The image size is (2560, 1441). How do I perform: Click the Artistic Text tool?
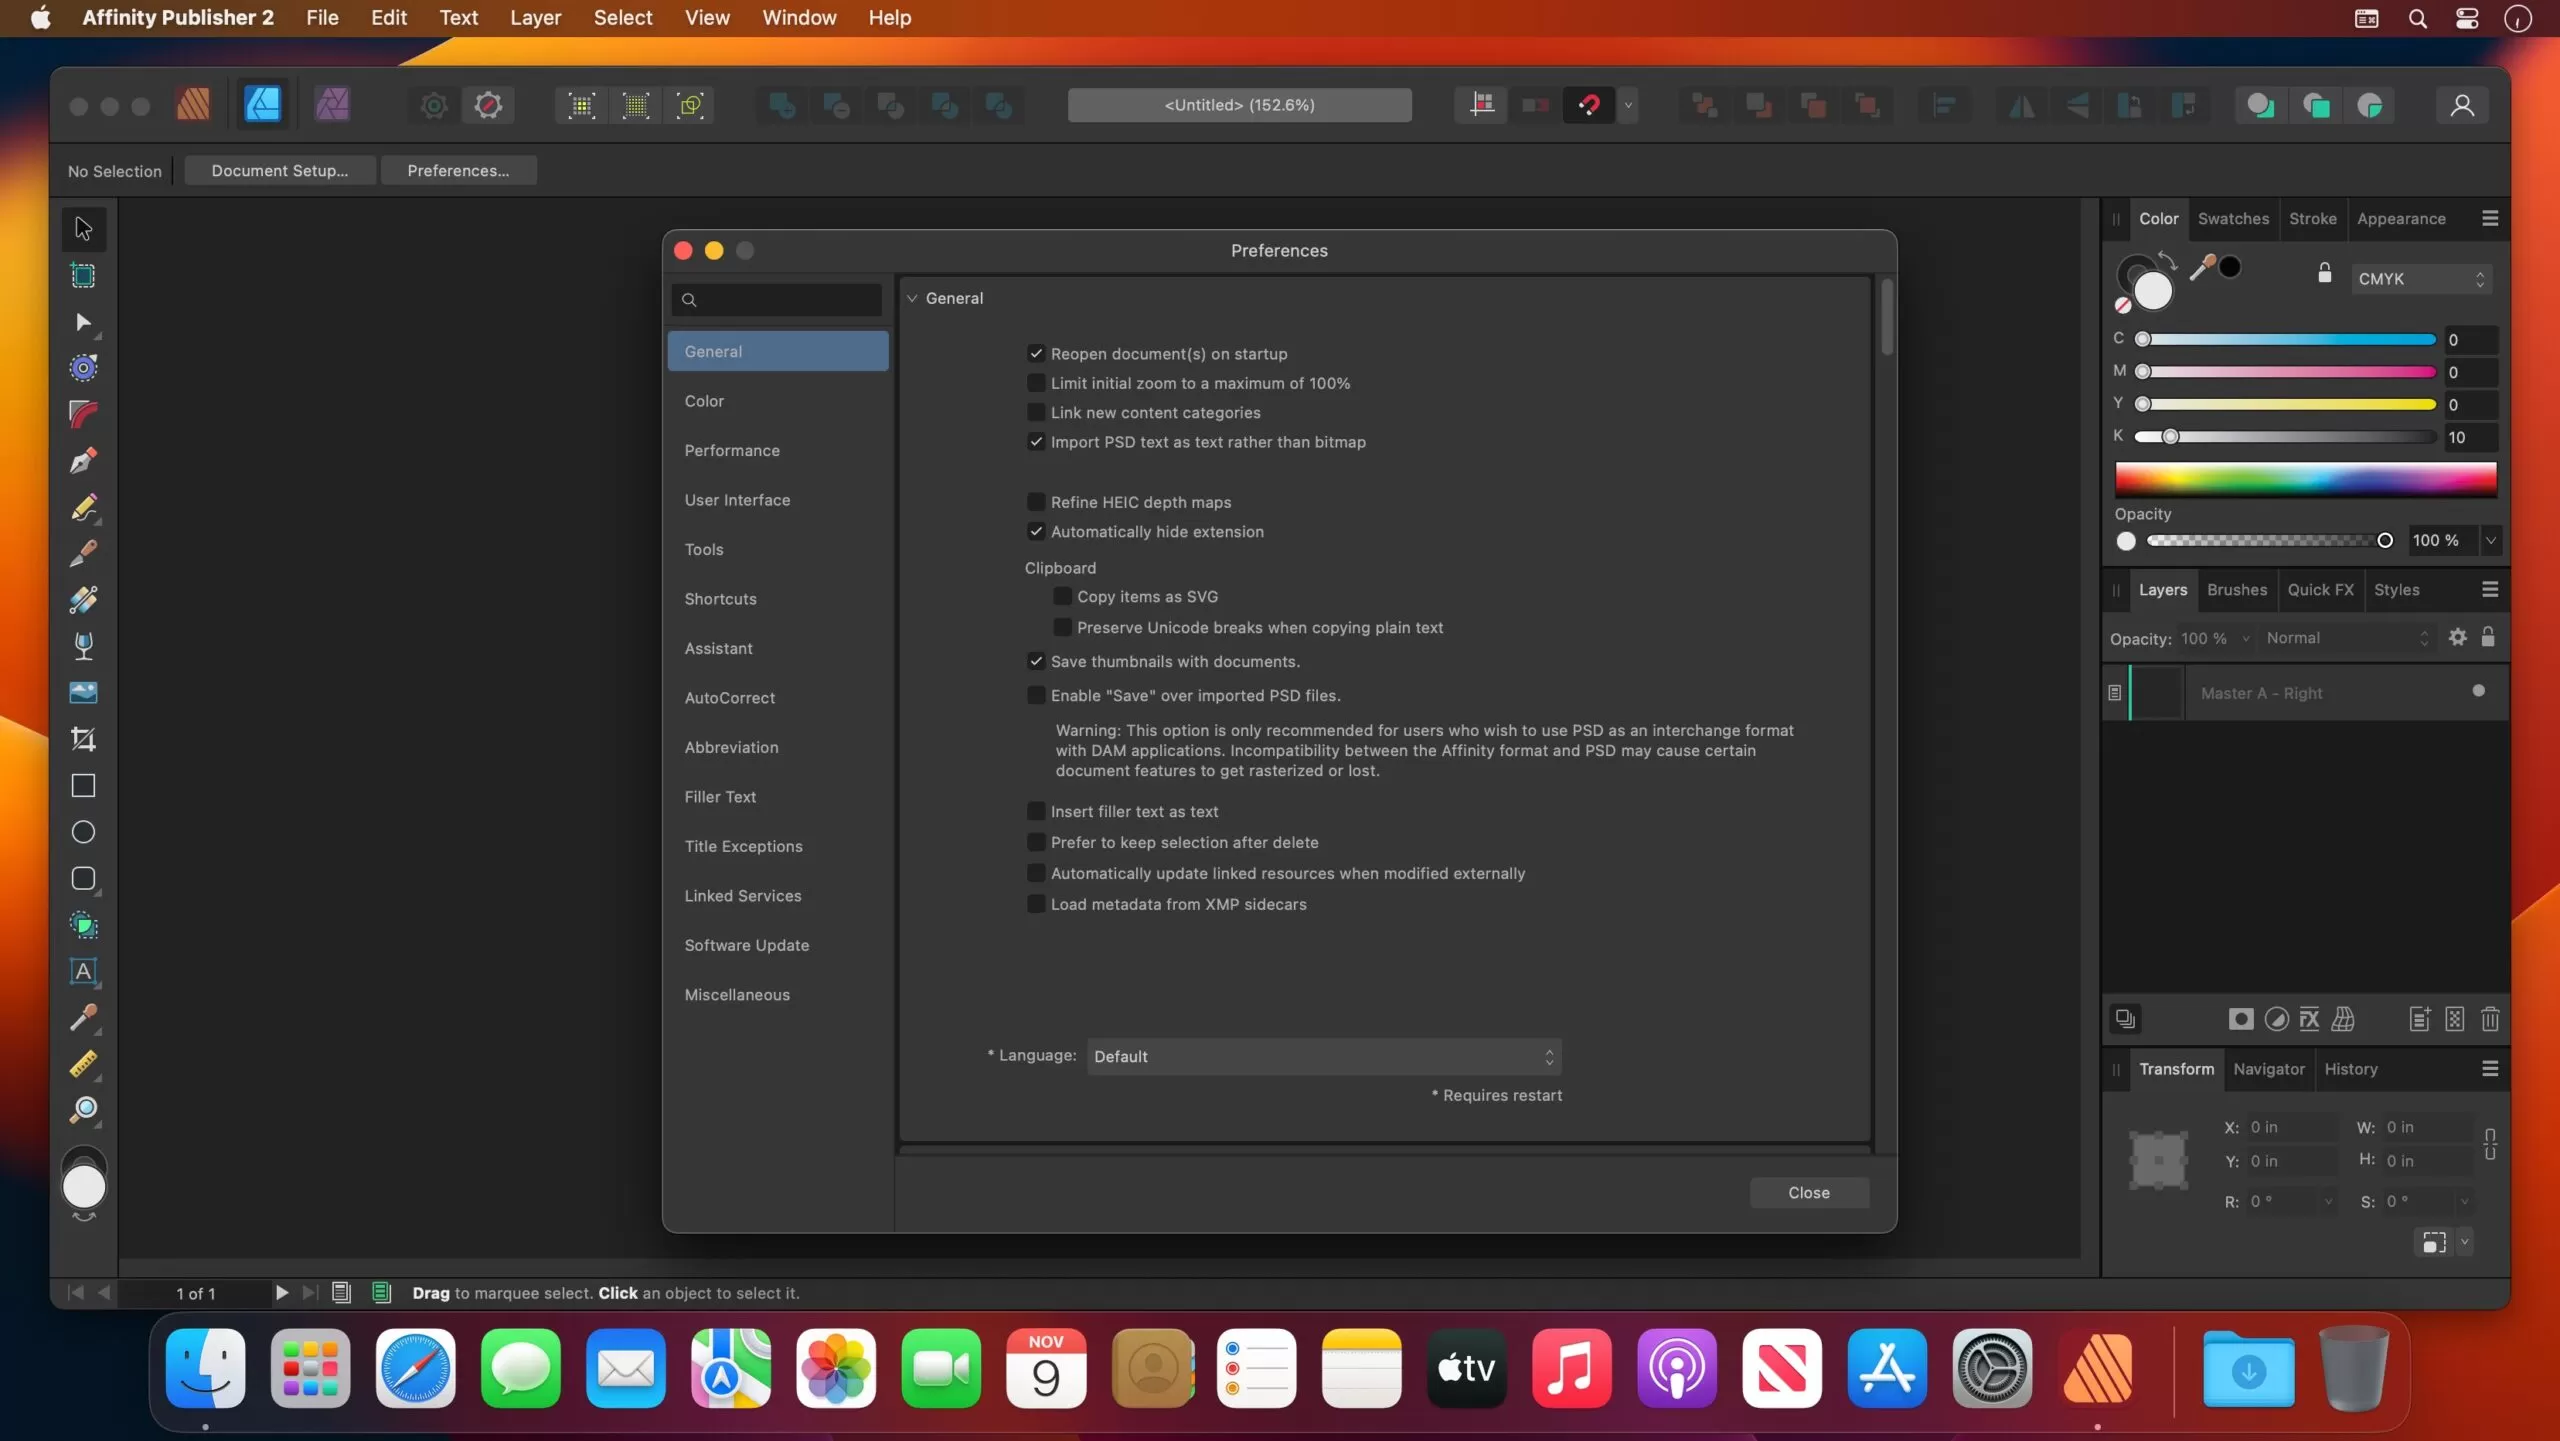(x=81, y=972)
